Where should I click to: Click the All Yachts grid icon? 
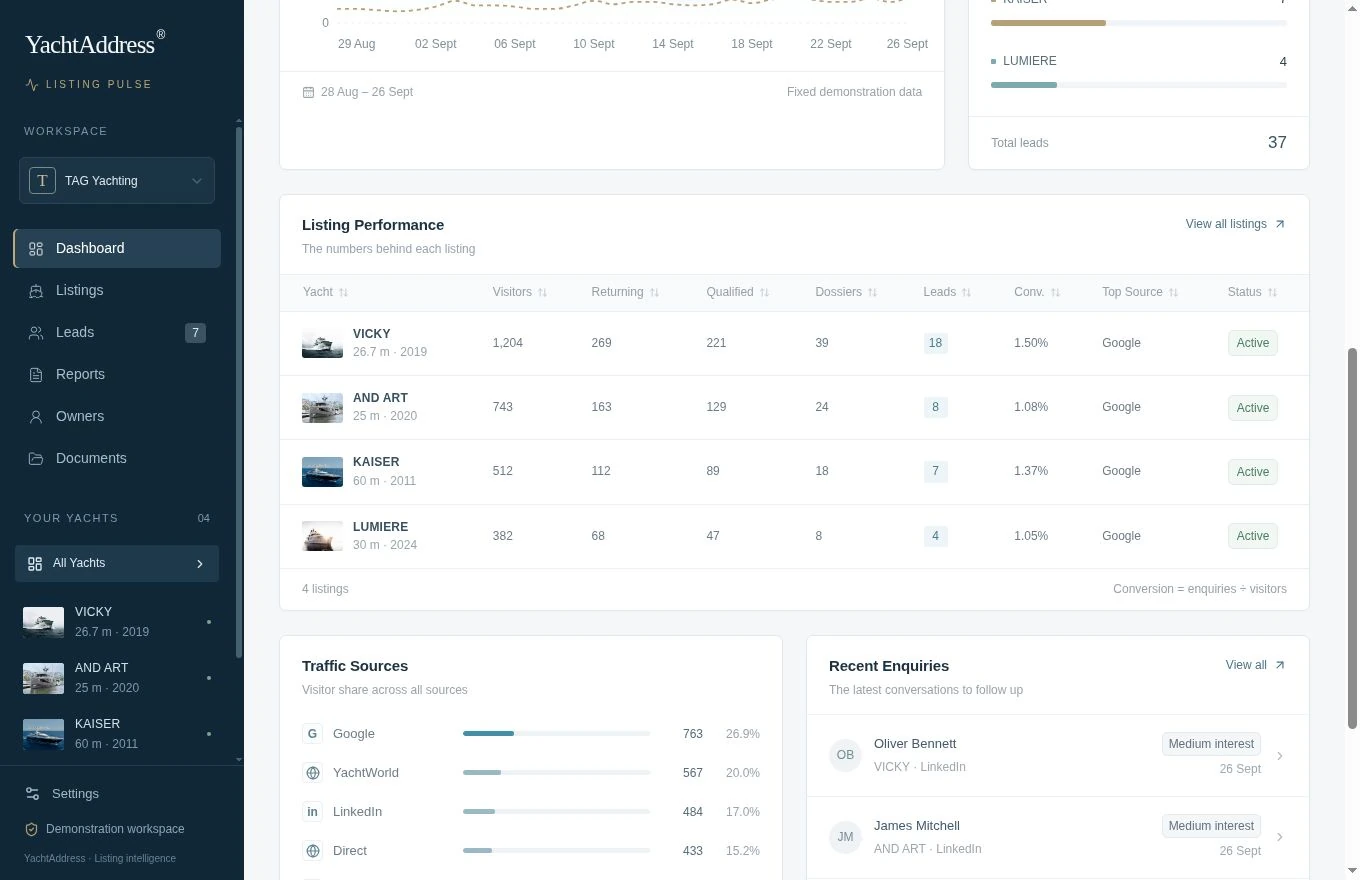click(x=35, y=564)
